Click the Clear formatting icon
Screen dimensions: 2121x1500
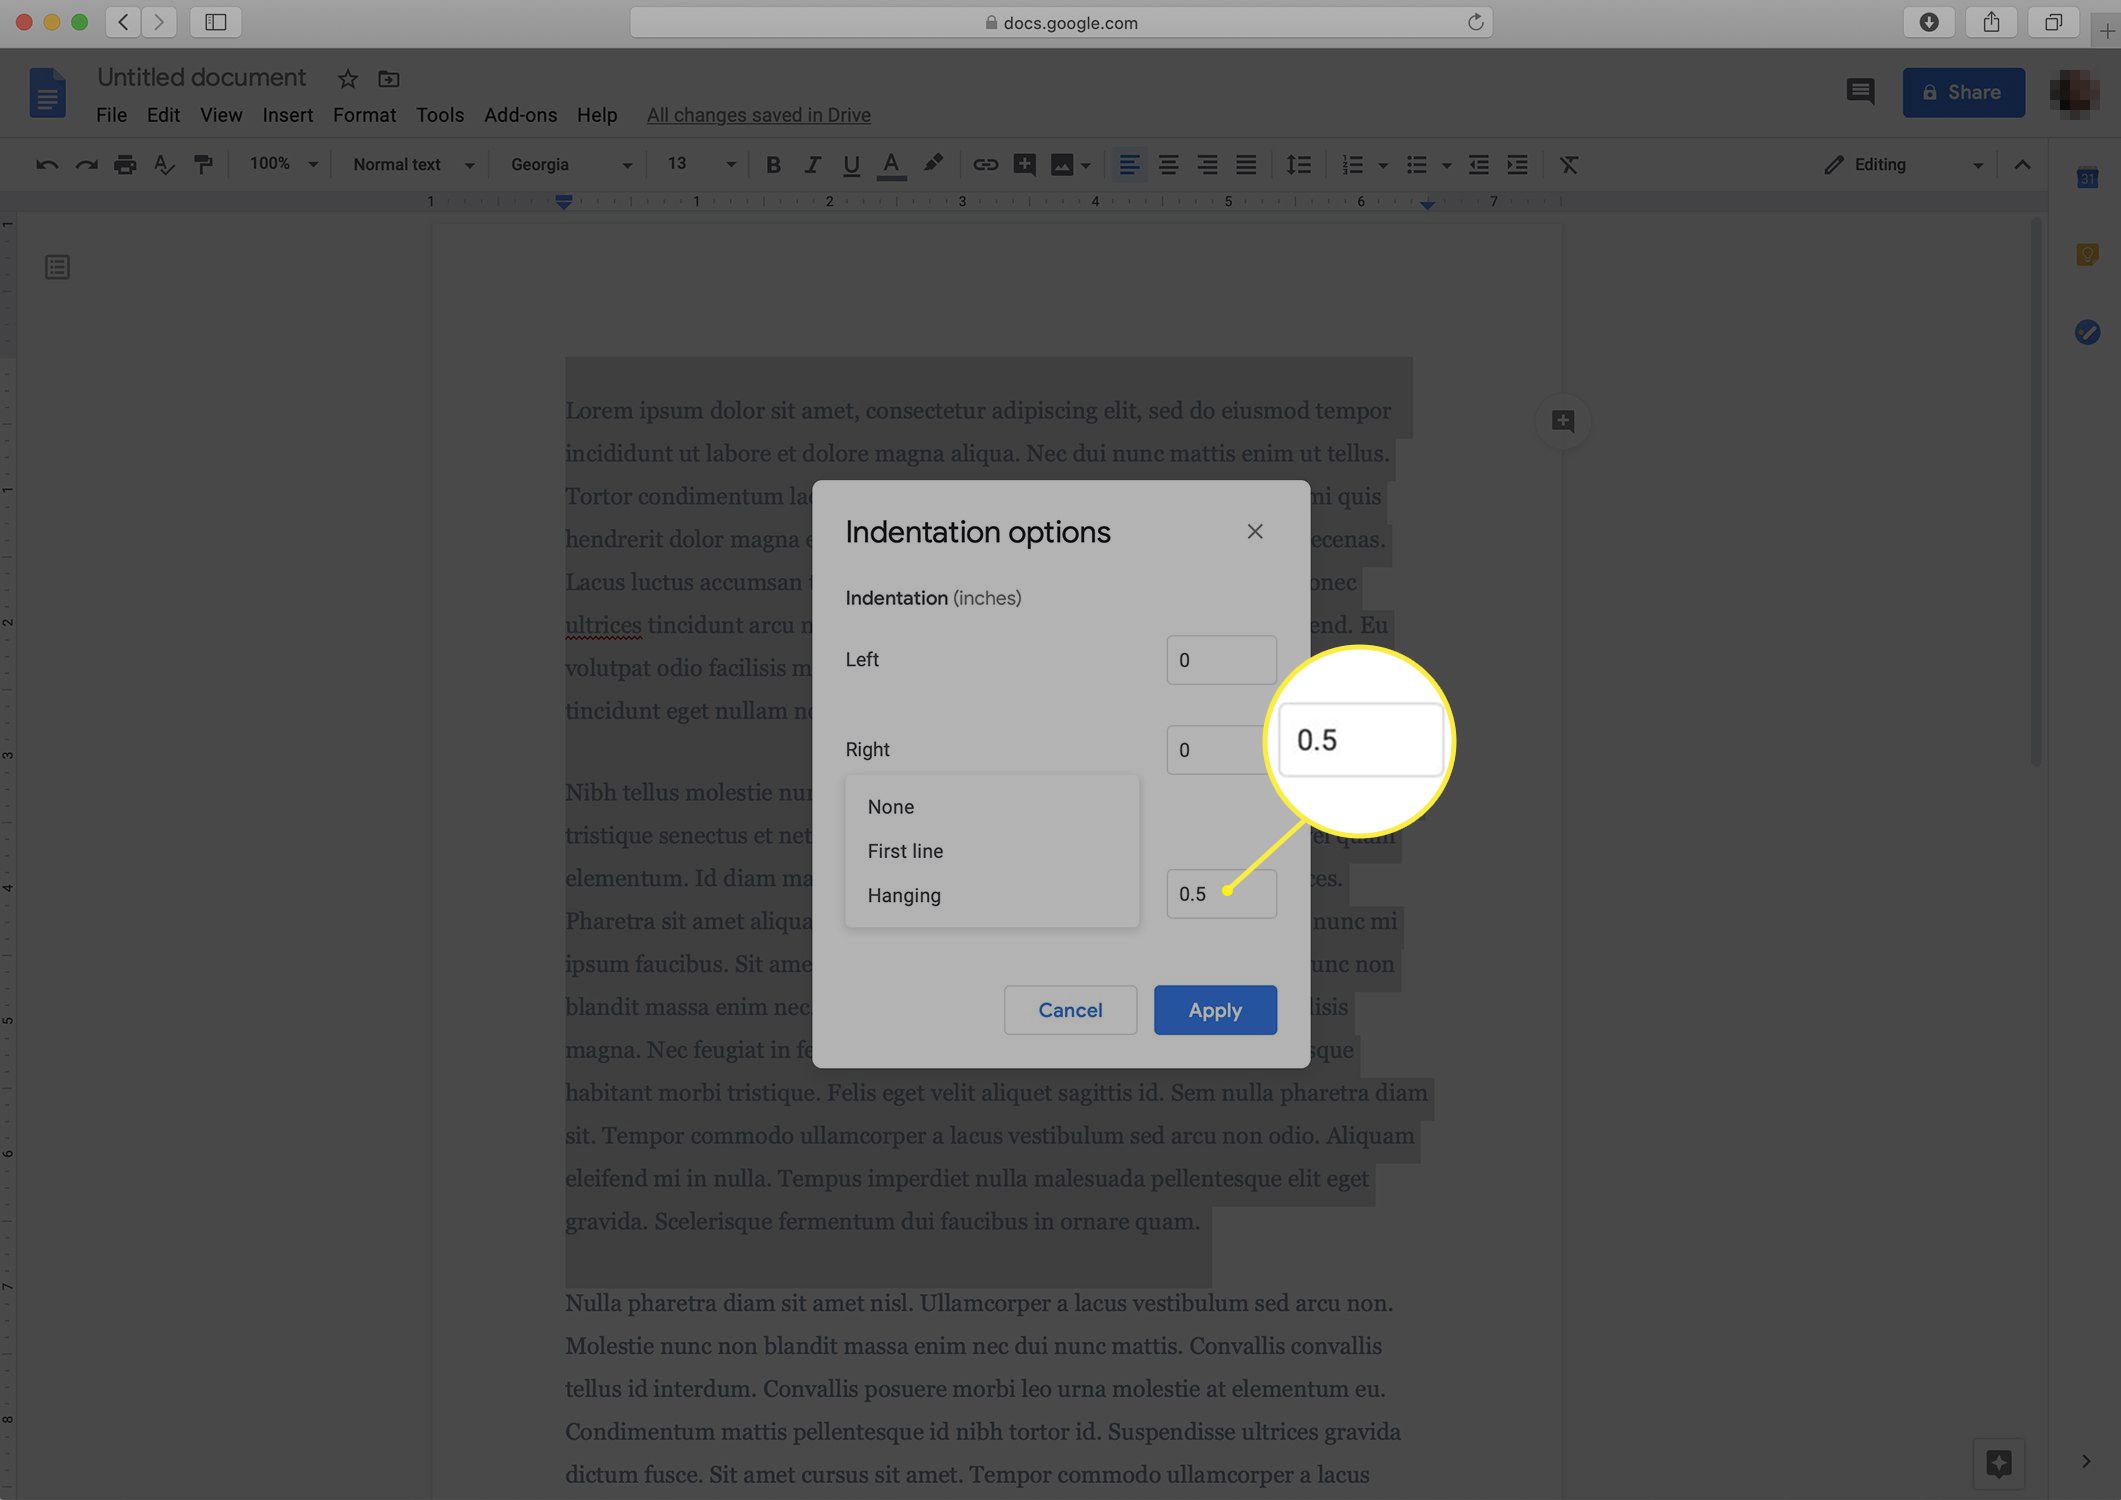tap(1569, 165)
